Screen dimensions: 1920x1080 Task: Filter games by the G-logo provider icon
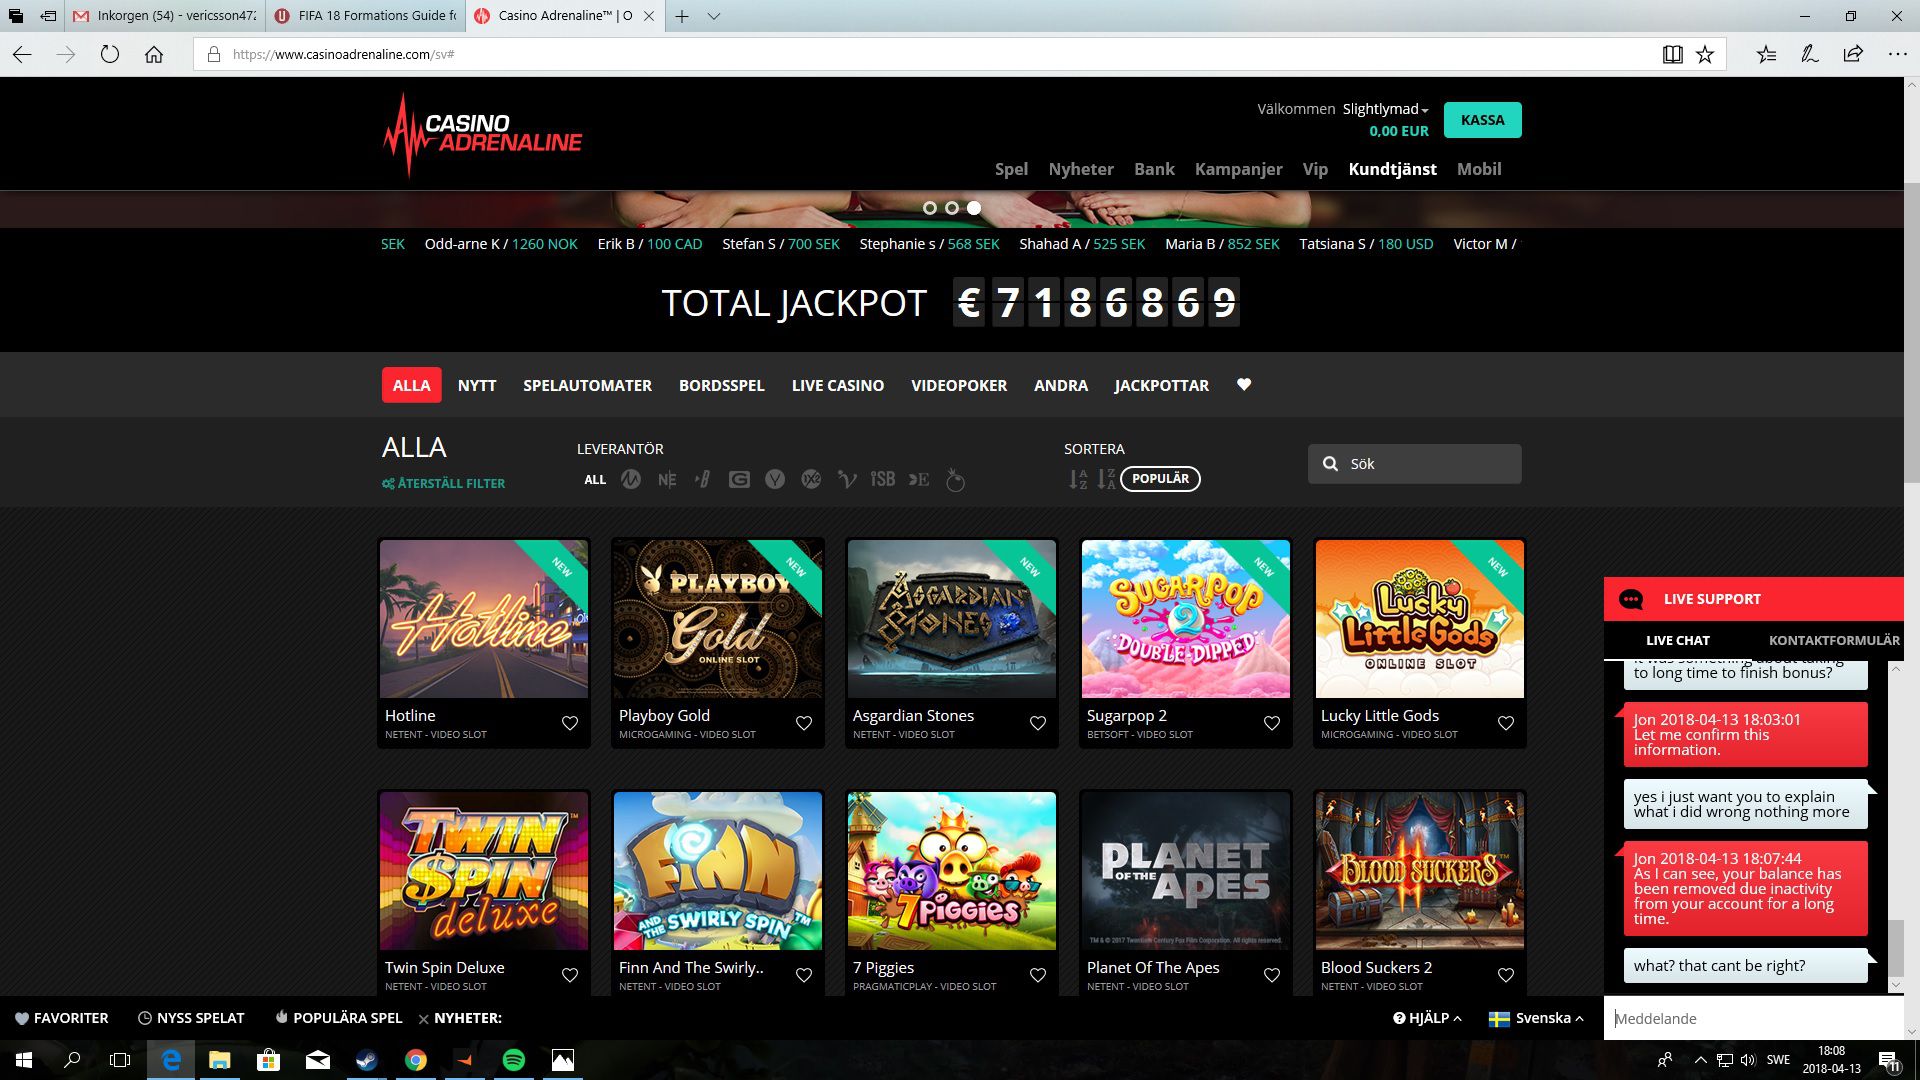739,480
